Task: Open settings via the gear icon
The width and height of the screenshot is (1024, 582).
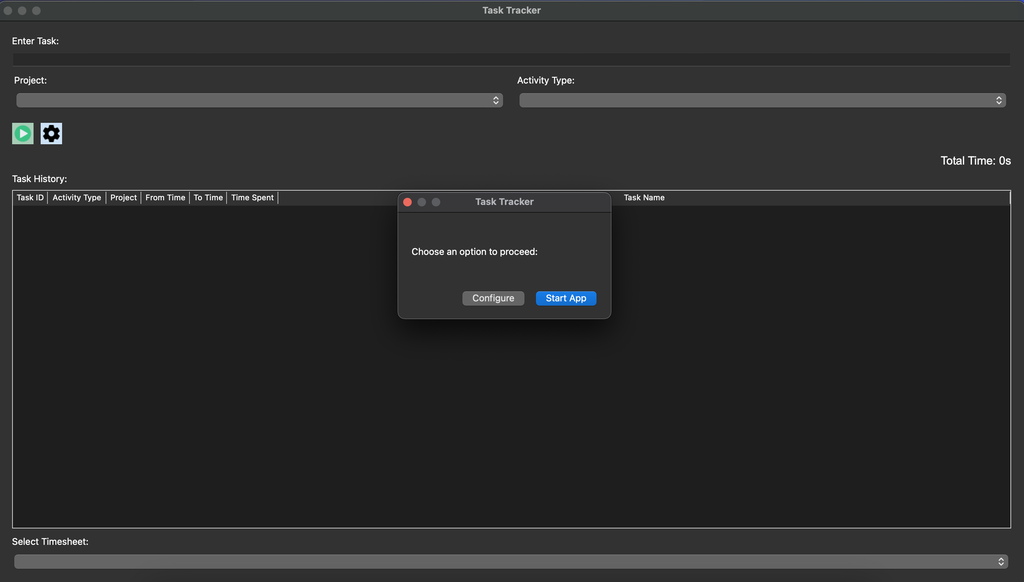Action: [51, 133]
